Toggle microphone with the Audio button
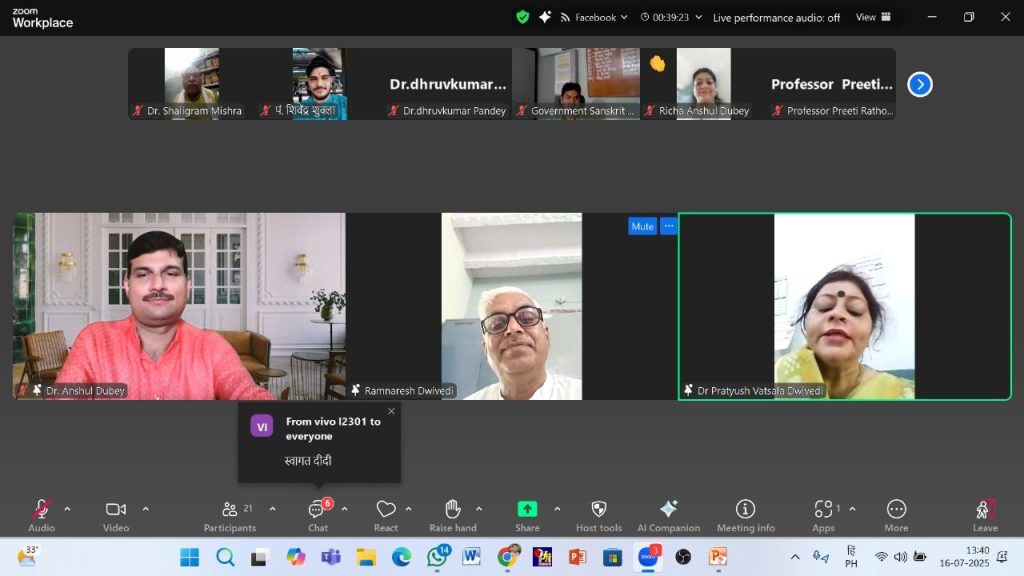1024x576 pixels. pos(41,512)
